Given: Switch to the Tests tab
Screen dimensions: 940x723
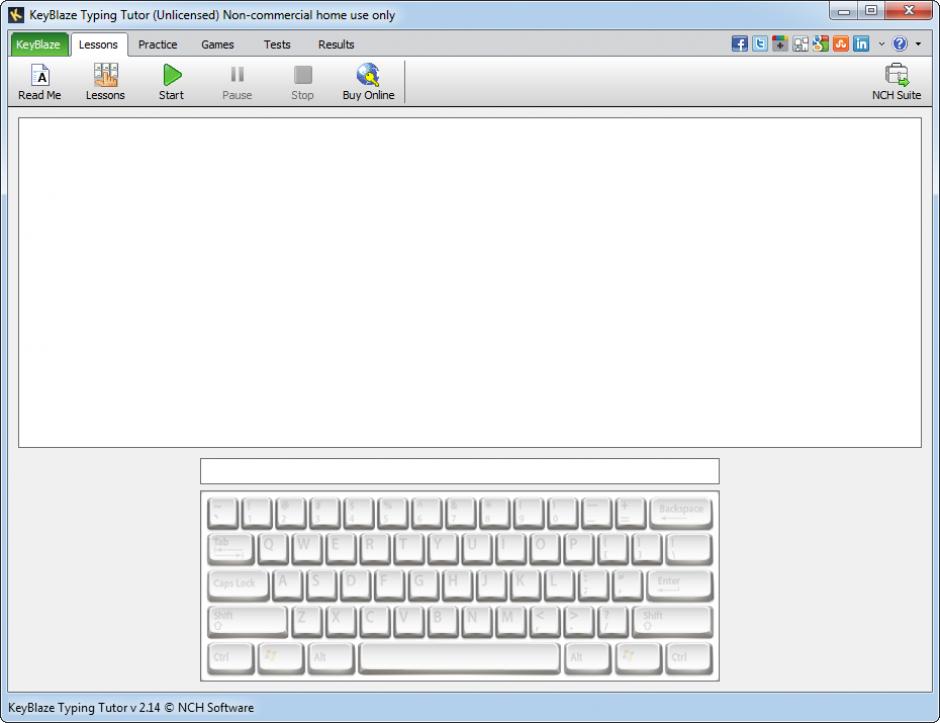Looking at the screenshot, I should [277, 44].
